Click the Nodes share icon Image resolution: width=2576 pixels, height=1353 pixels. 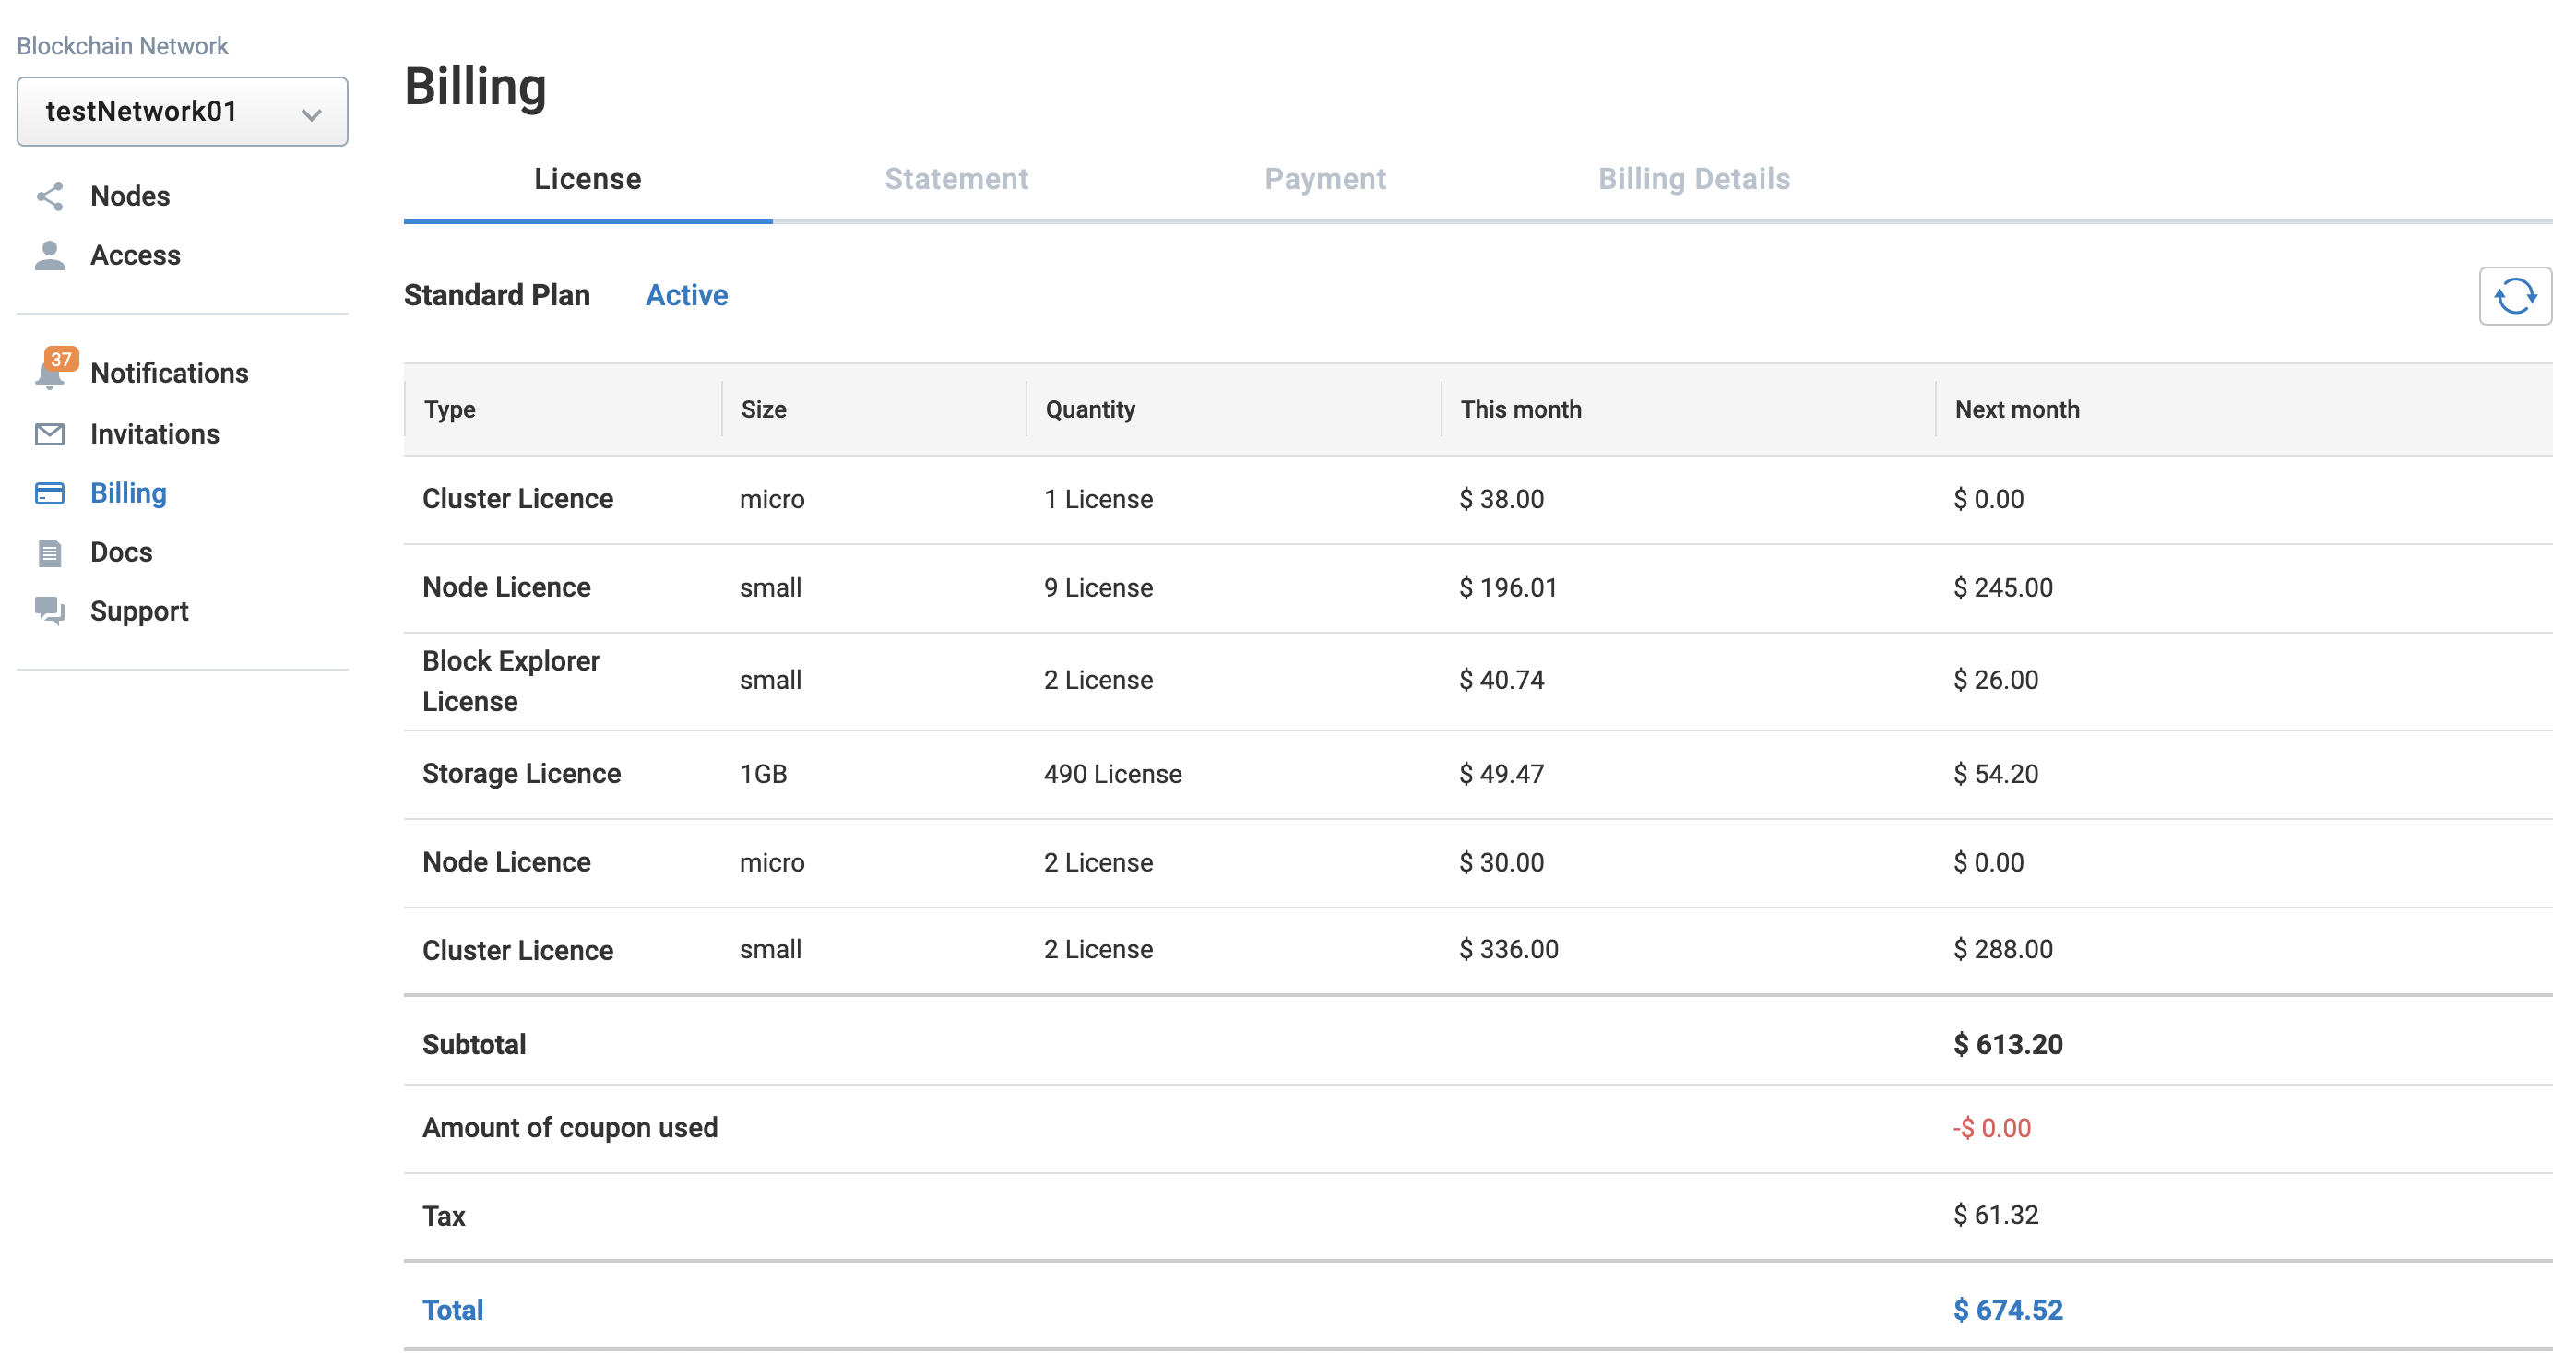50,196
